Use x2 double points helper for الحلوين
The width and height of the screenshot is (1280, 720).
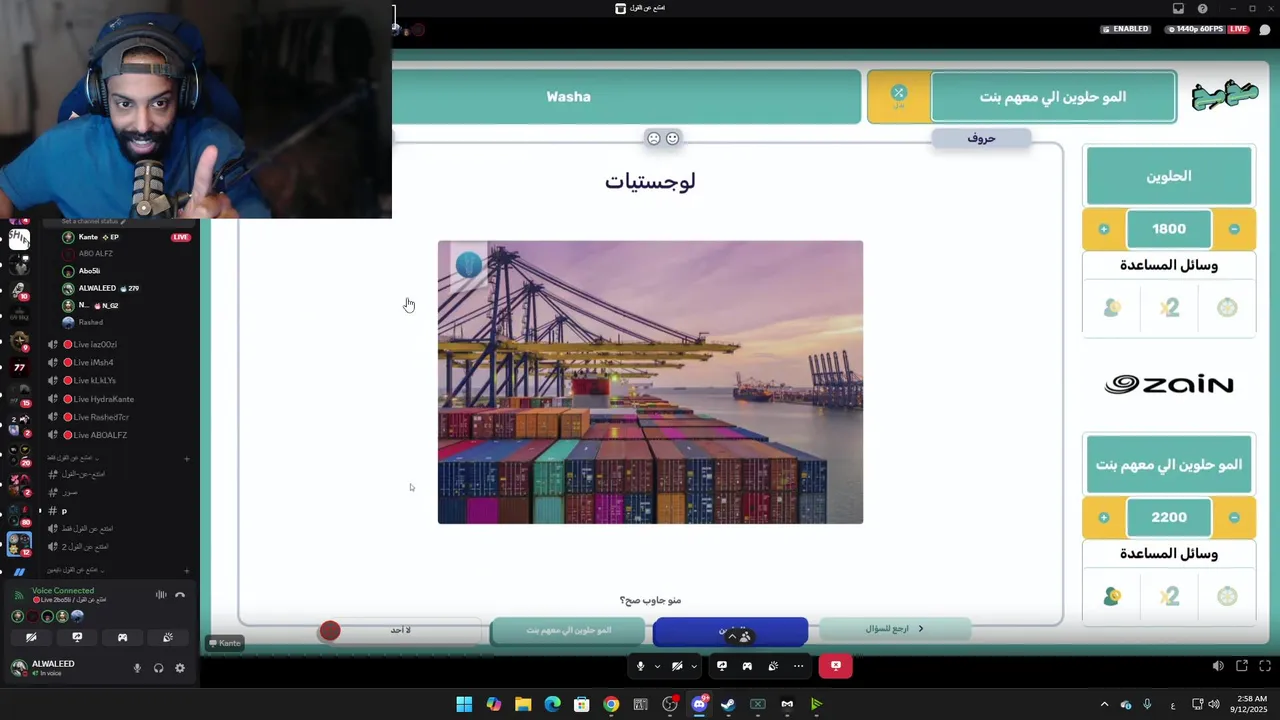[1169, 308]
